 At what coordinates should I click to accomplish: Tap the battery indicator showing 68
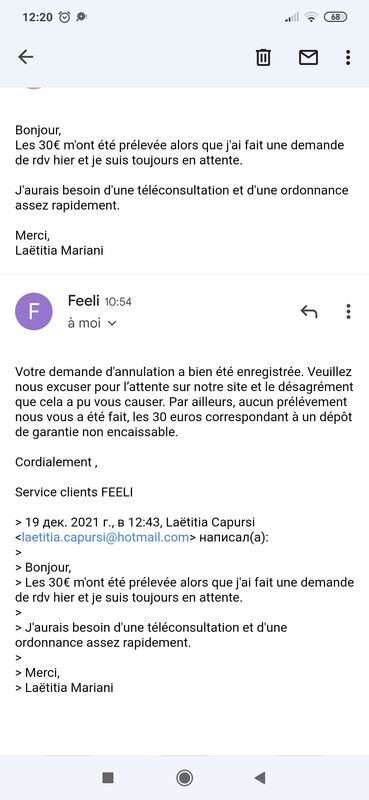[335, 17]
